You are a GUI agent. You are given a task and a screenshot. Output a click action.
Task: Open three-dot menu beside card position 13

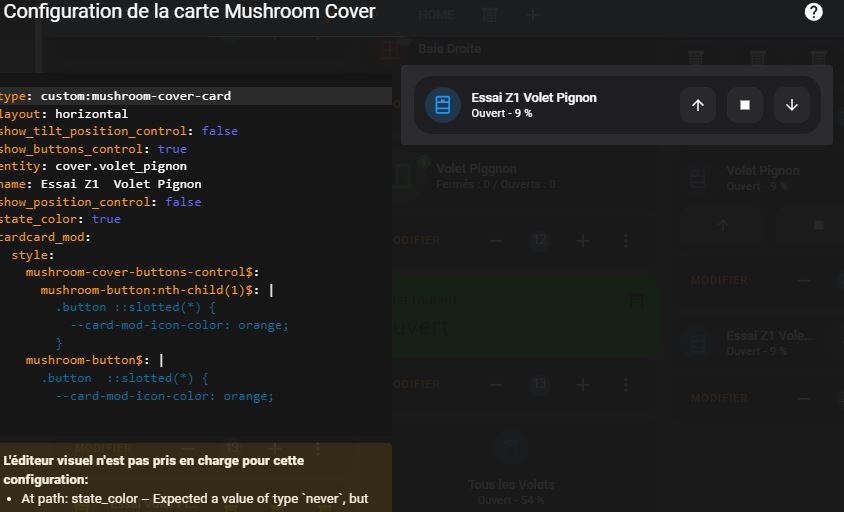click(x=626, y=384)
